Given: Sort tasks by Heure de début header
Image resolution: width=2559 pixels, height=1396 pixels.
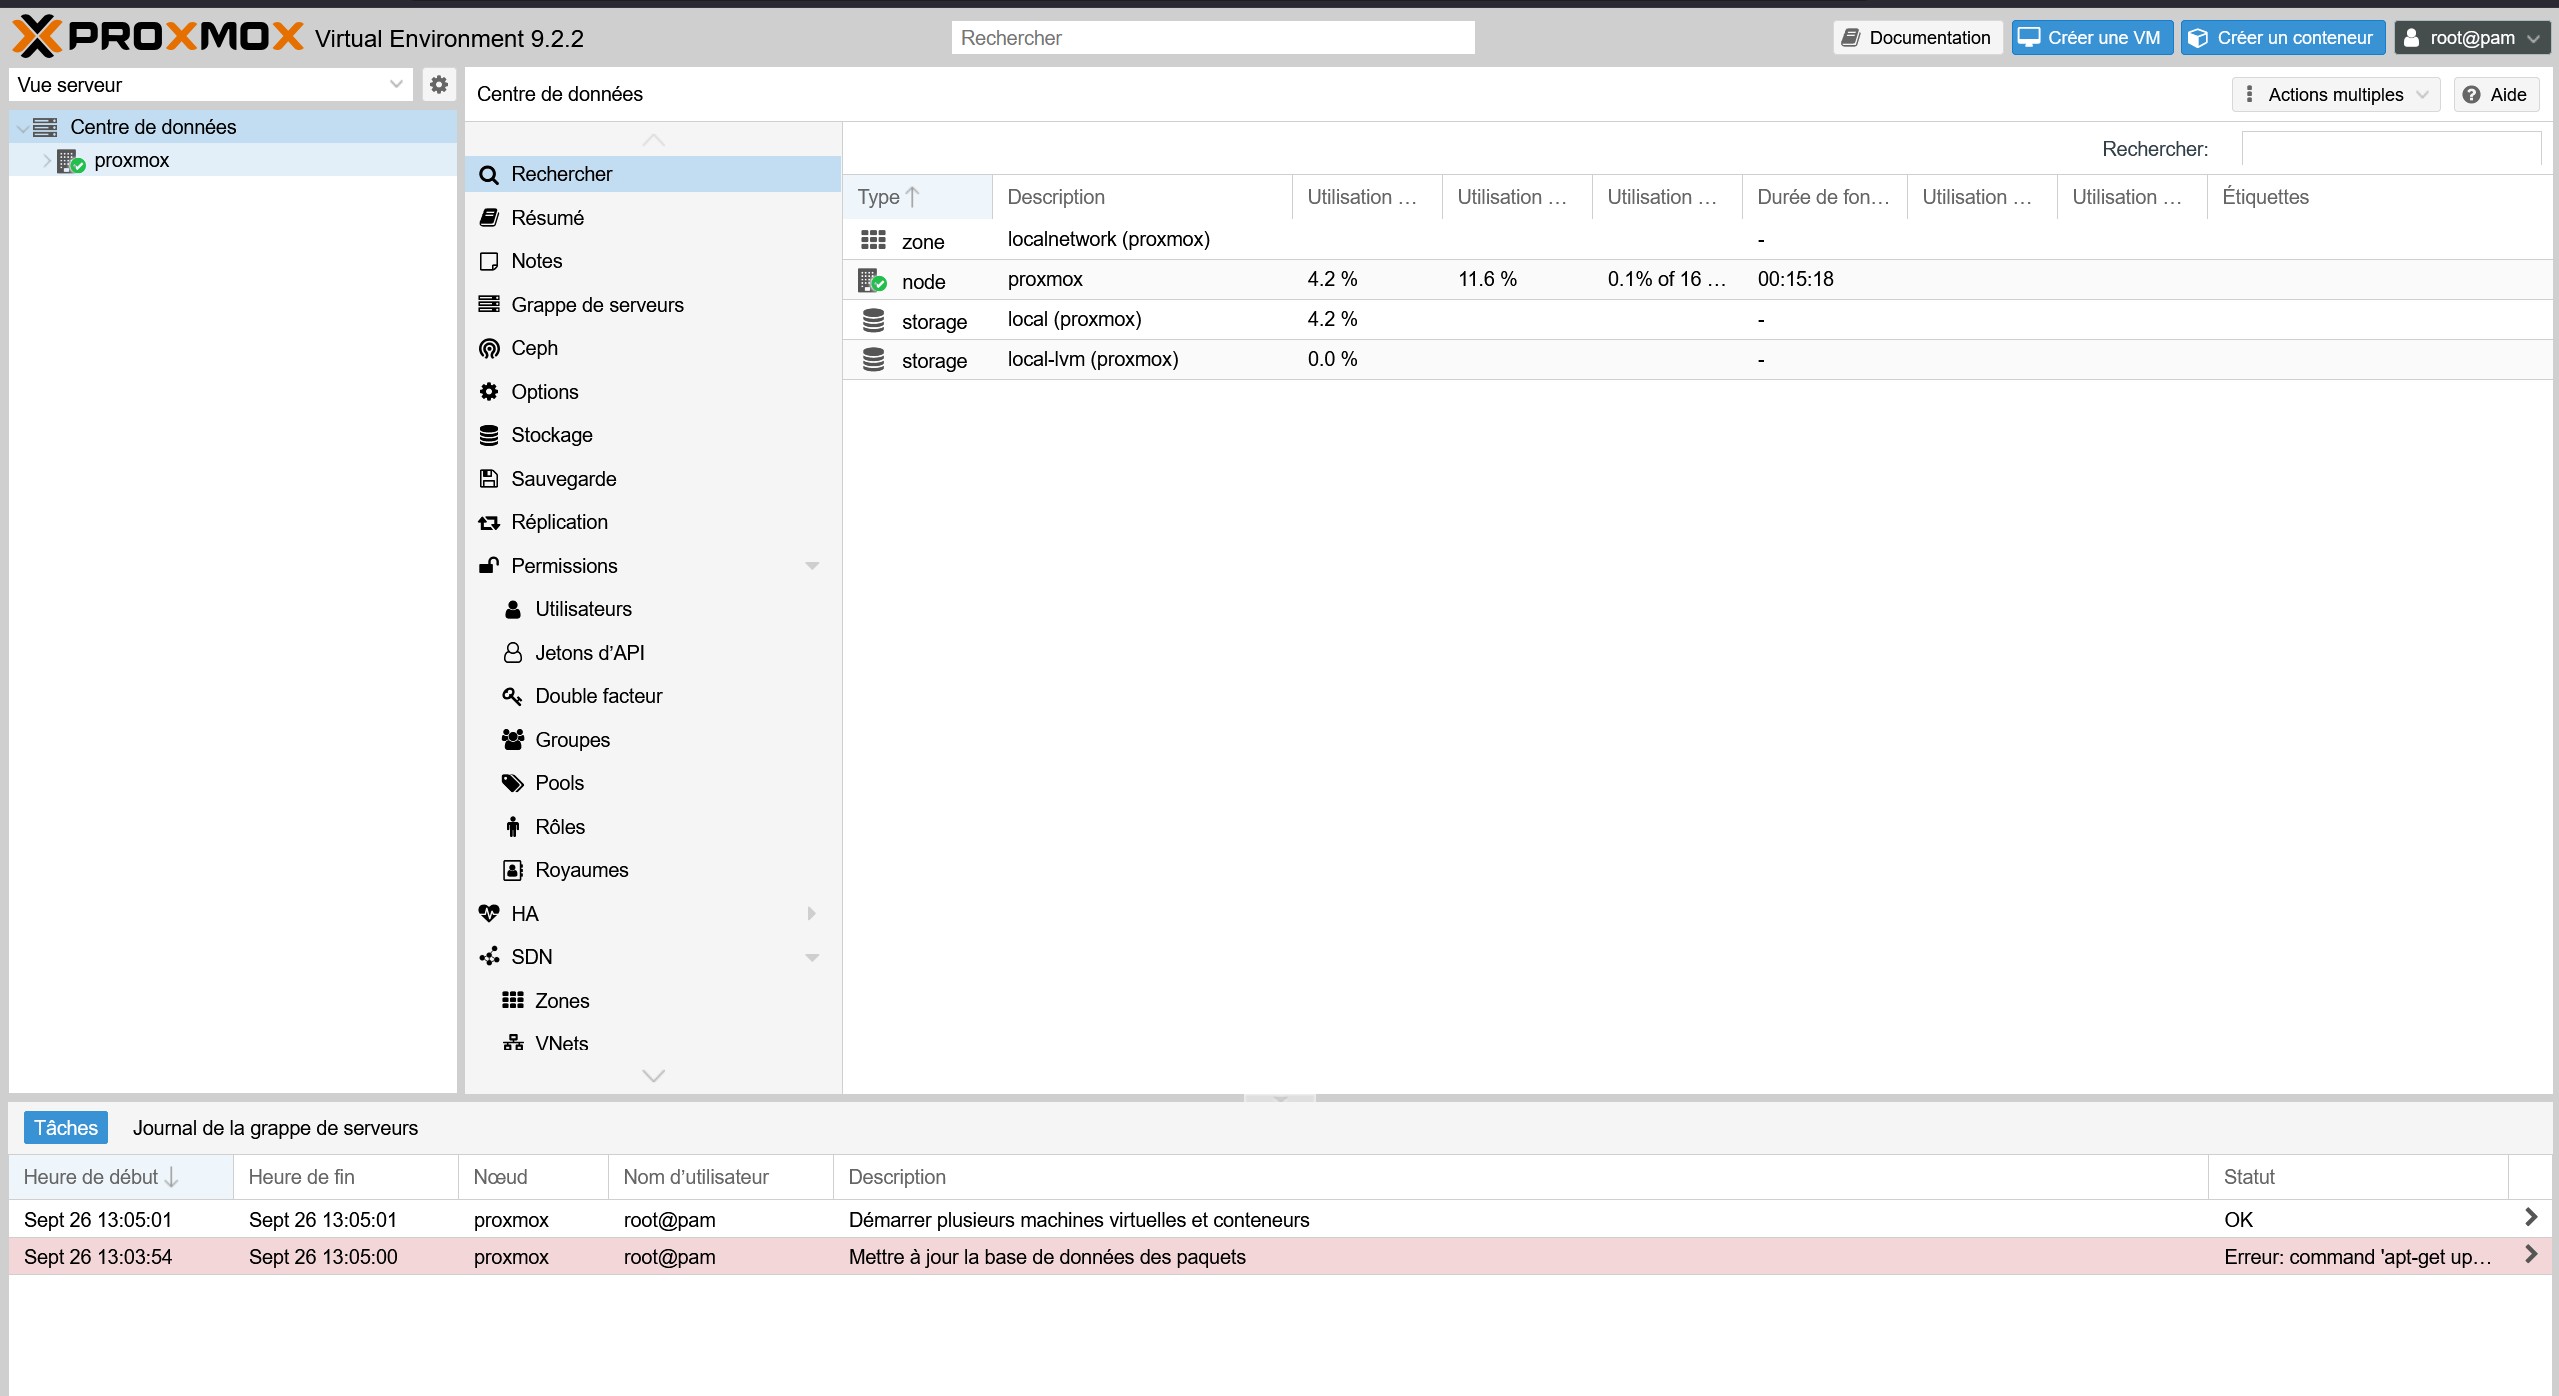Looking at the screenshot, I should pos(121,1177).
